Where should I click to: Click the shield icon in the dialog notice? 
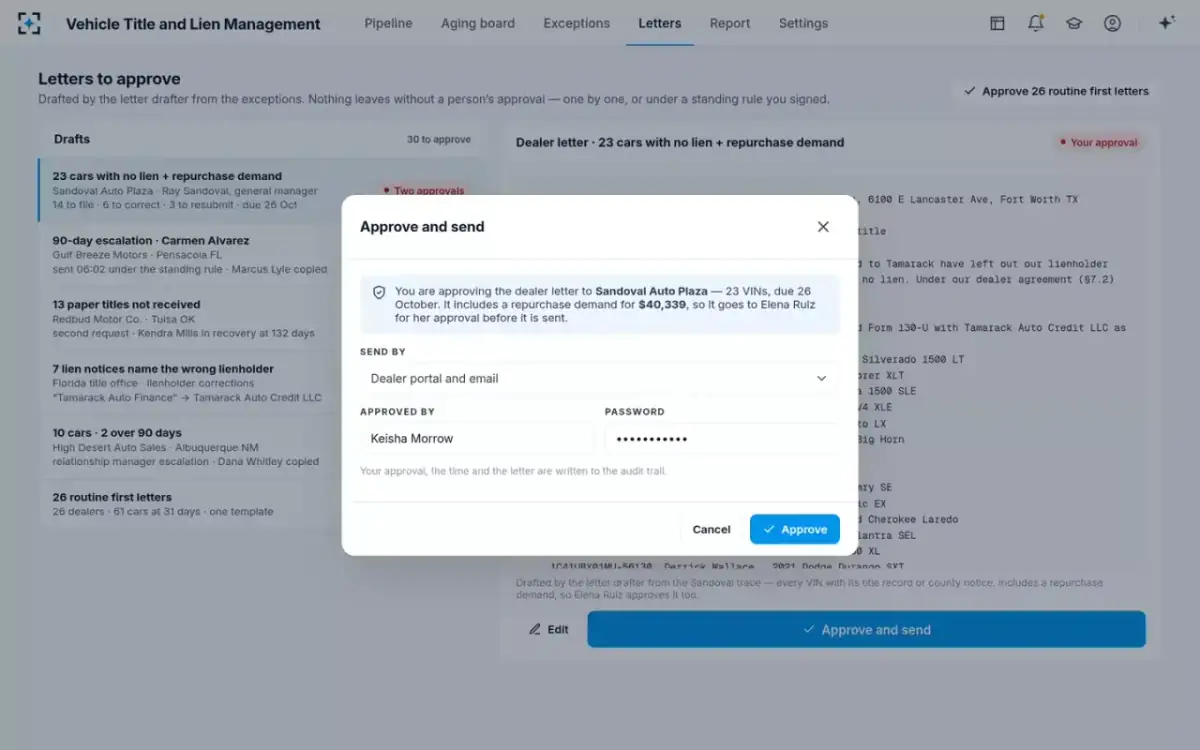[x=379, y=293]
